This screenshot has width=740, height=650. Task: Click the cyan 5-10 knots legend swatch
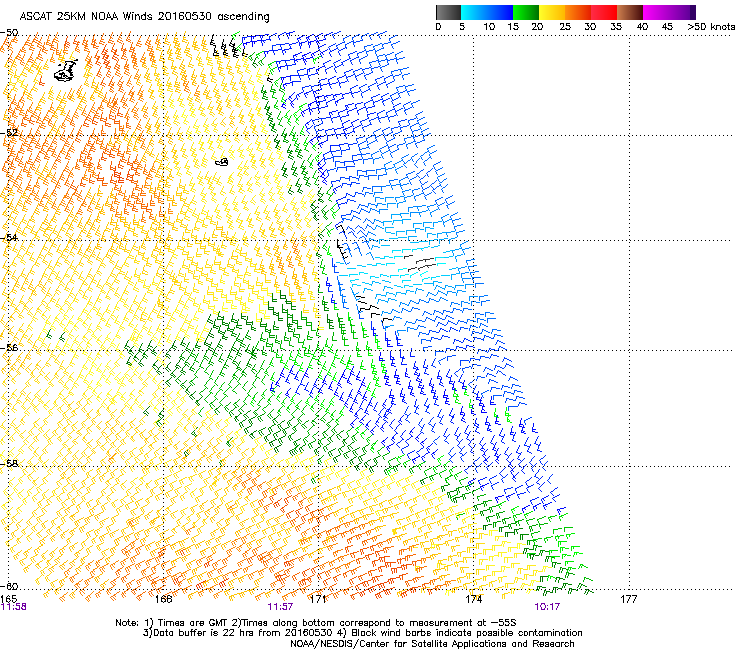point(474,12)
